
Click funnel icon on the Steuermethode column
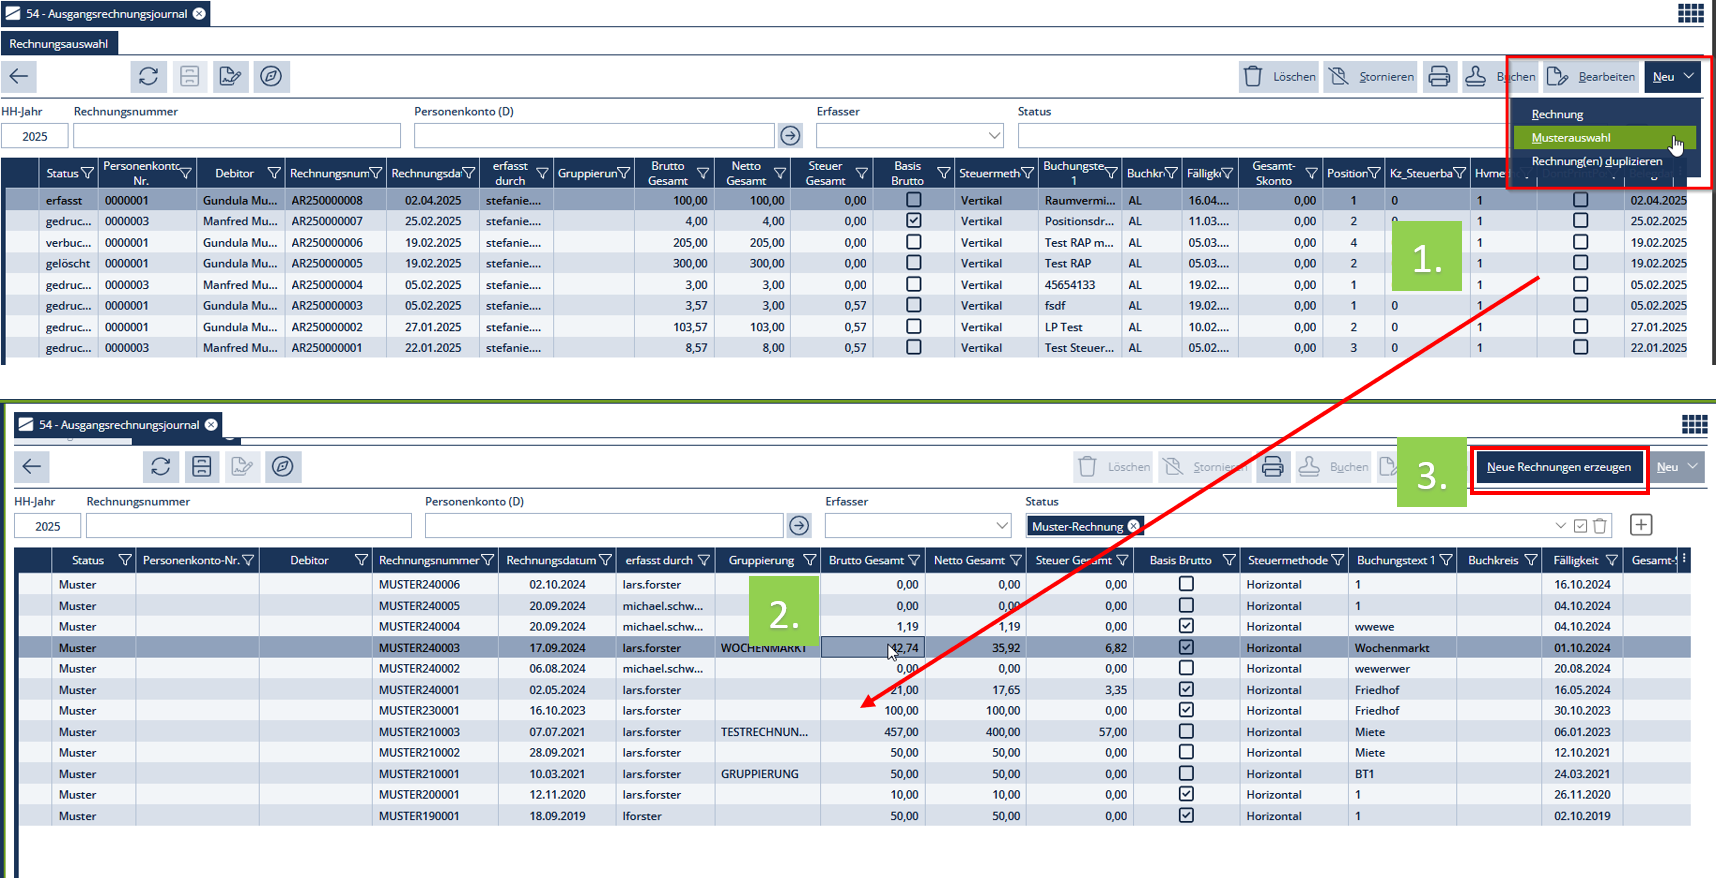point(1337,560)
